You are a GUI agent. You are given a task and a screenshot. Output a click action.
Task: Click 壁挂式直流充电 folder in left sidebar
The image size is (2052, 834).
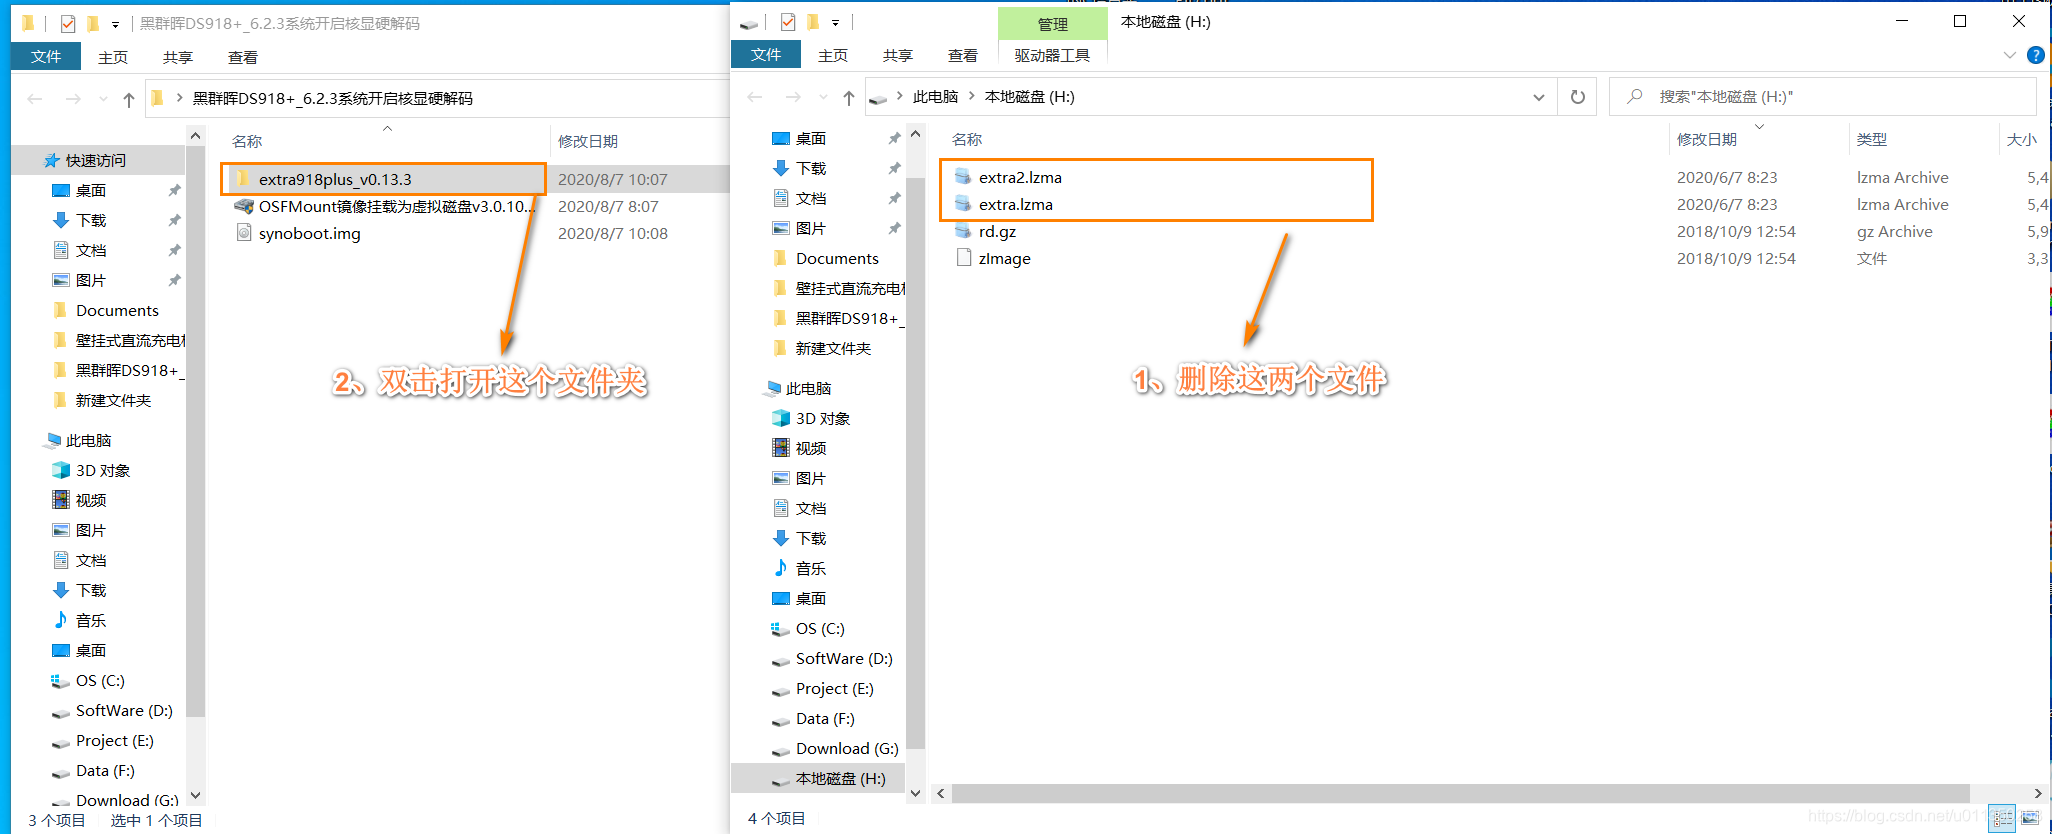click(x=120, y=340)
